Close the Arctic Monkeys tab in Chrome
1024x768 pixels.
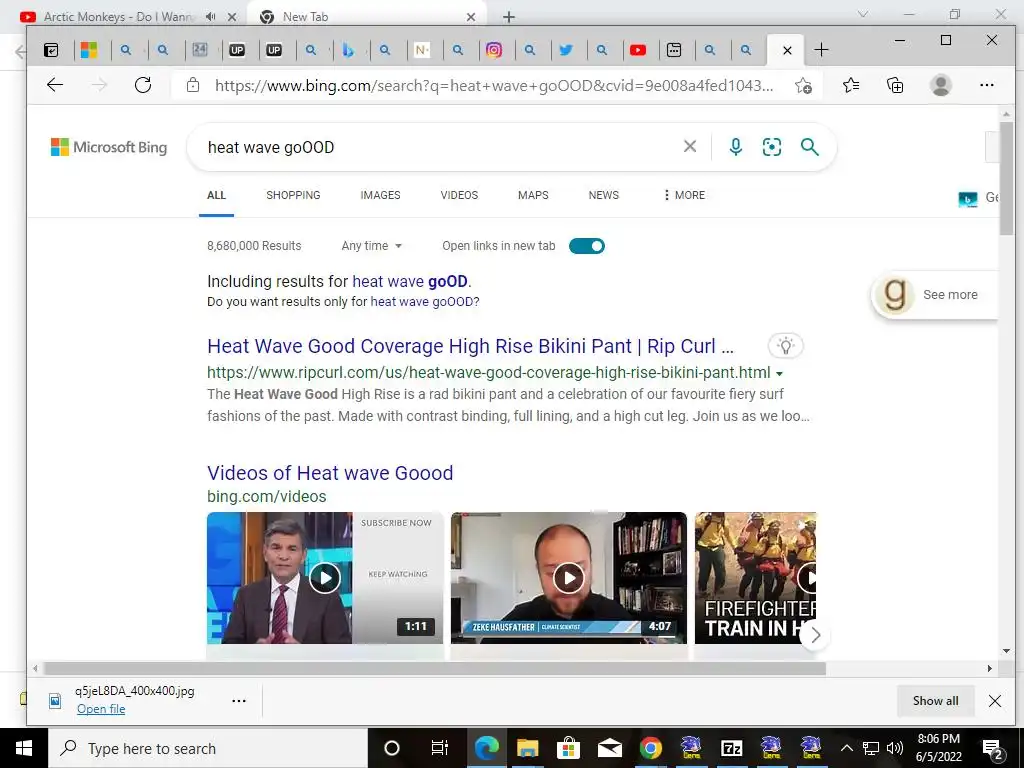(232, 17)
